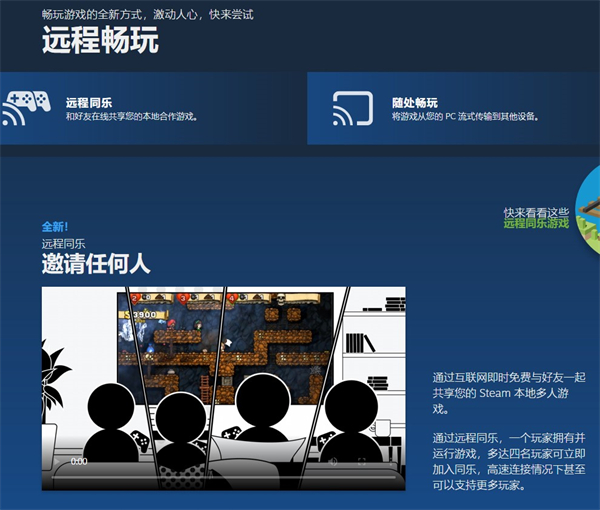
Task: Enter fullscreen mode for the video
Action: (361, 462)
